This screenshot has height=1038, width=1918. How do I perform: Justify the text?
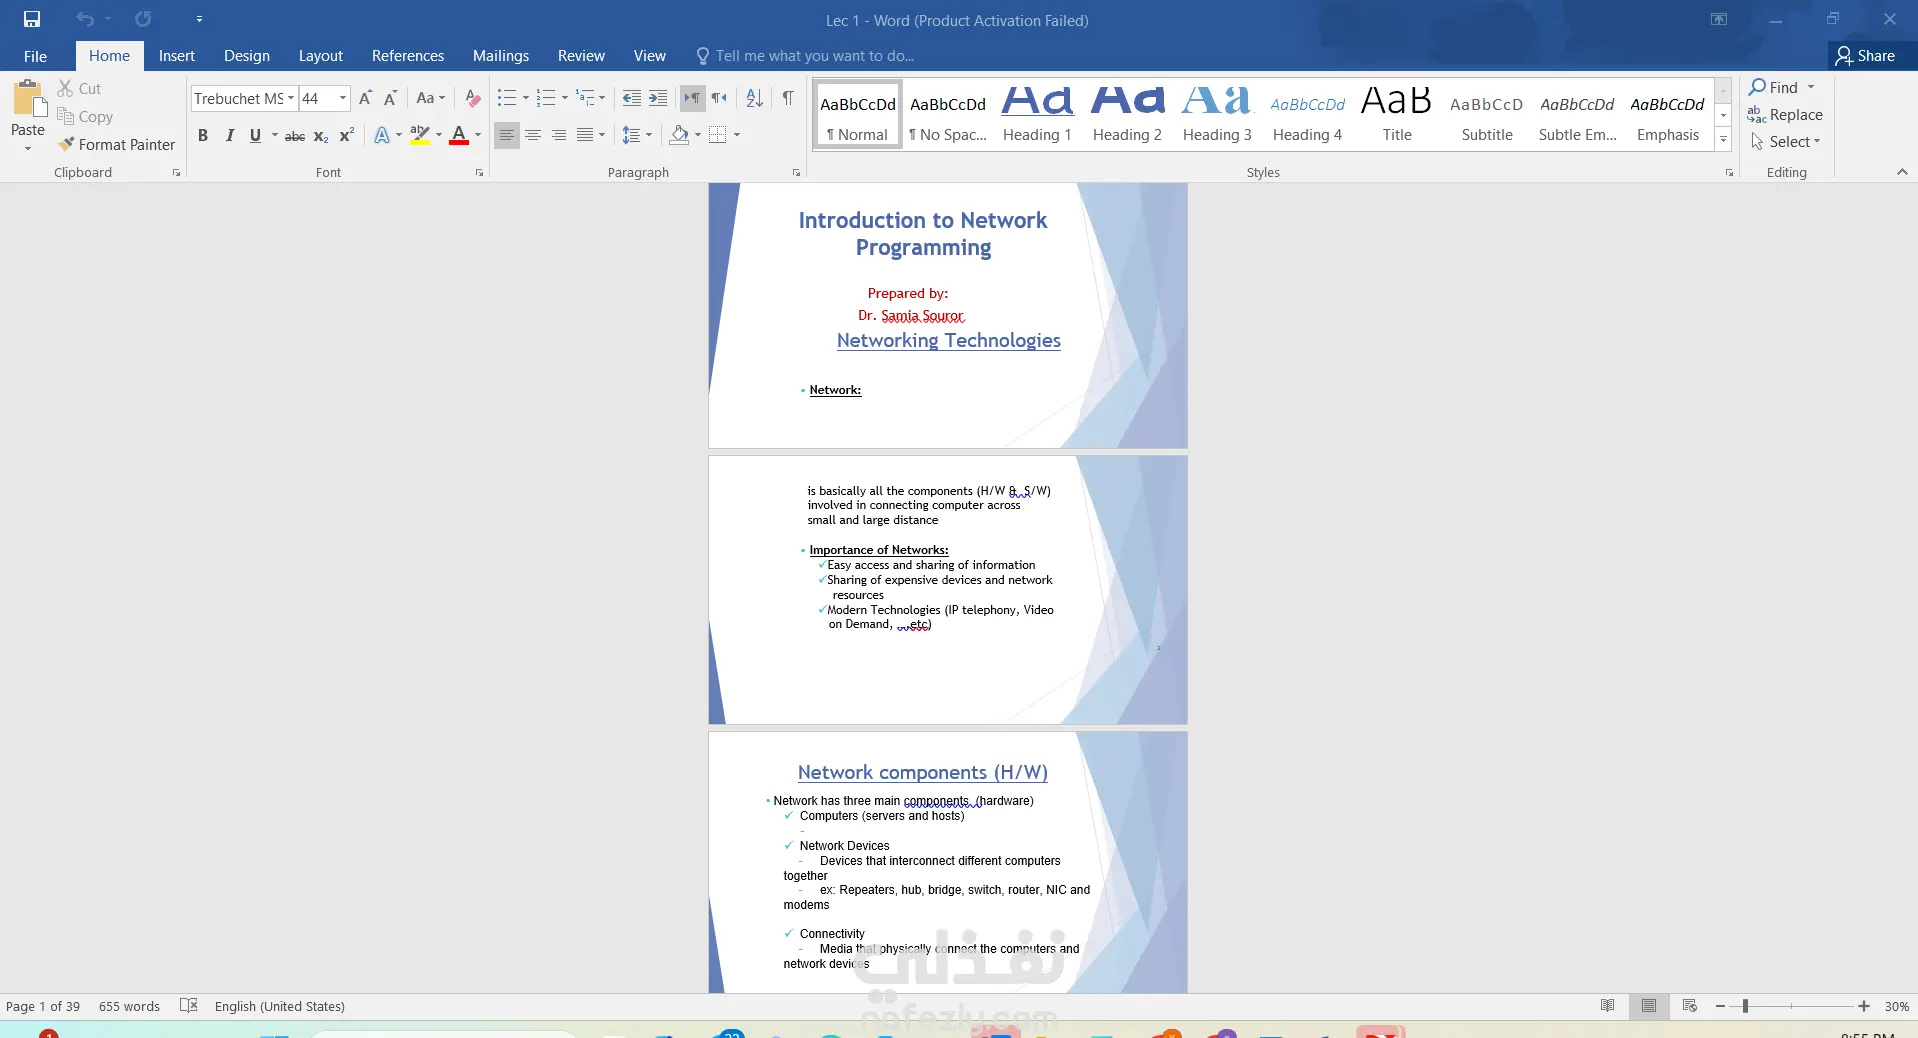point(585,135)
